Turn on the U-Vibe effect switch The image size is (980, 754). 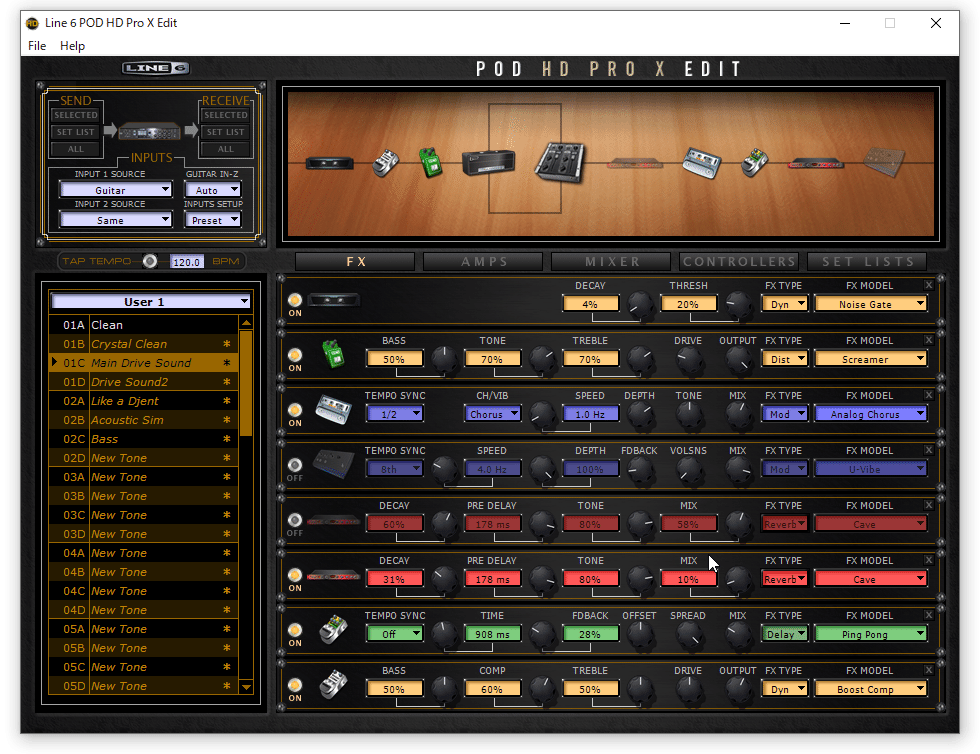[x=294, y=465]
